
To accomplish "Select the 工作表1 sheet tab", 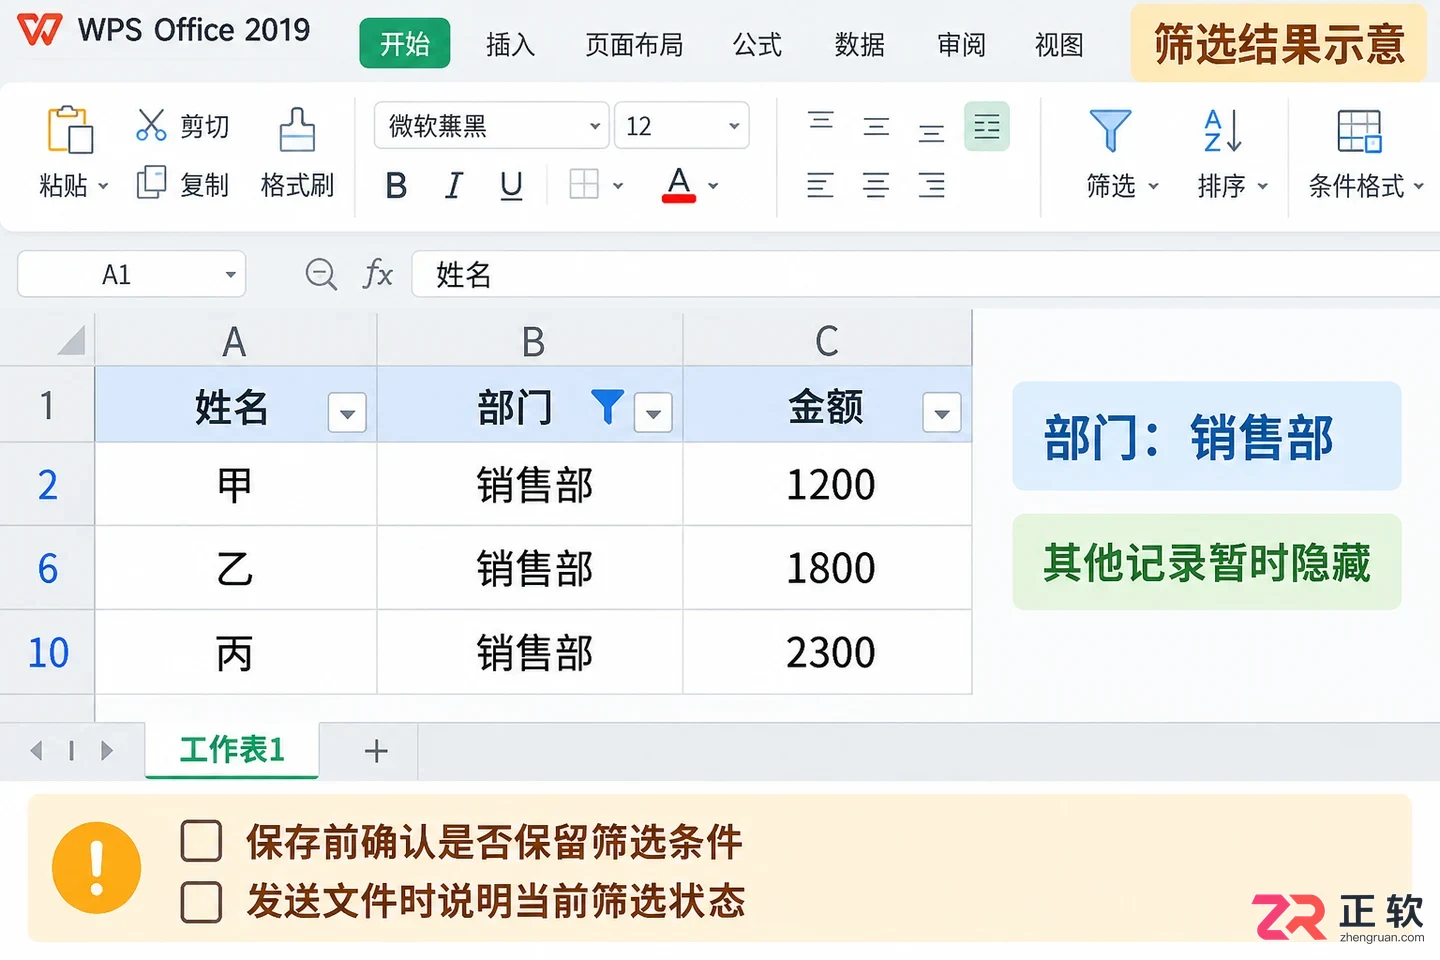I will [x=232, y=750].
